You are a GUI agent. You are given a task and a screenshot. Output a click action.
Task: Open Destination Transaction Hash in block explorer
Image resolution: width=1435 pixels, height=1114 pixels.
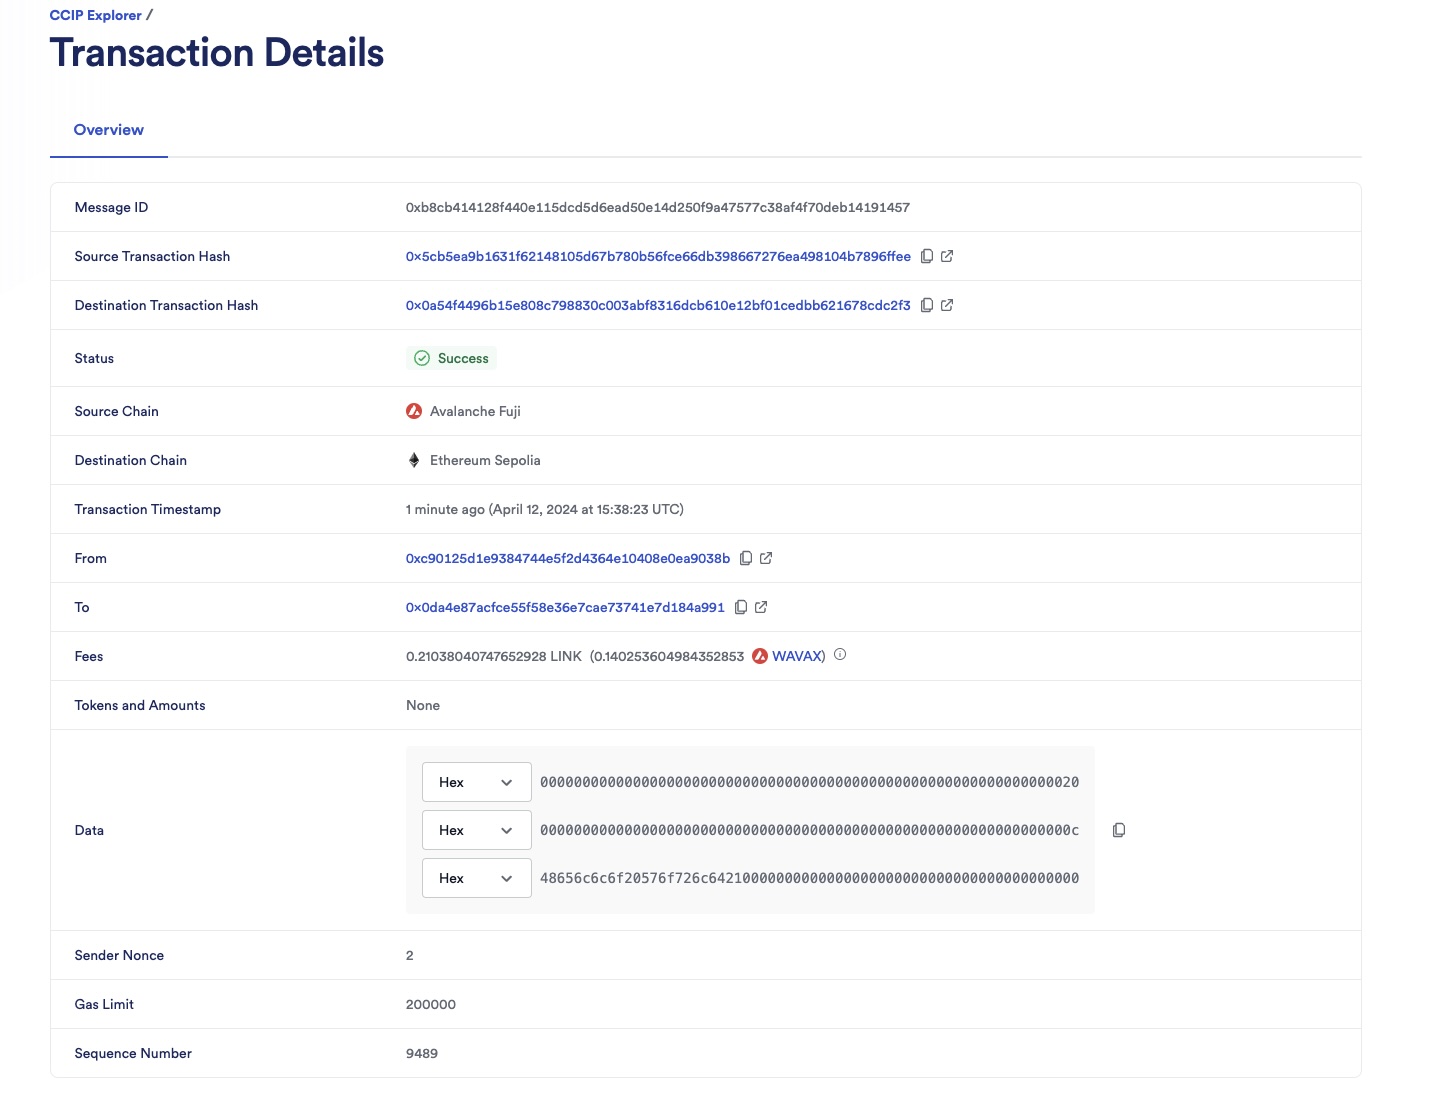(948, 305)
